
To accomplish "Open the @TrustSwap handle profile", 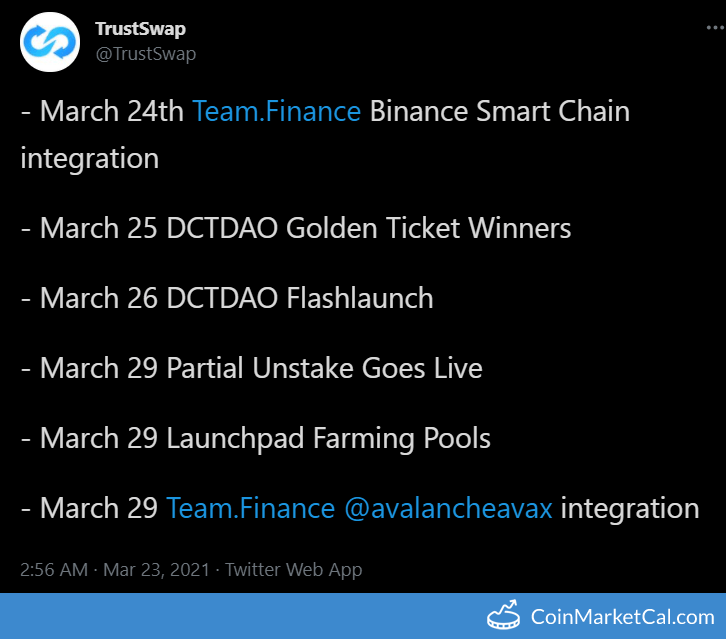I will pyautogui.click(x=146, y=54).
